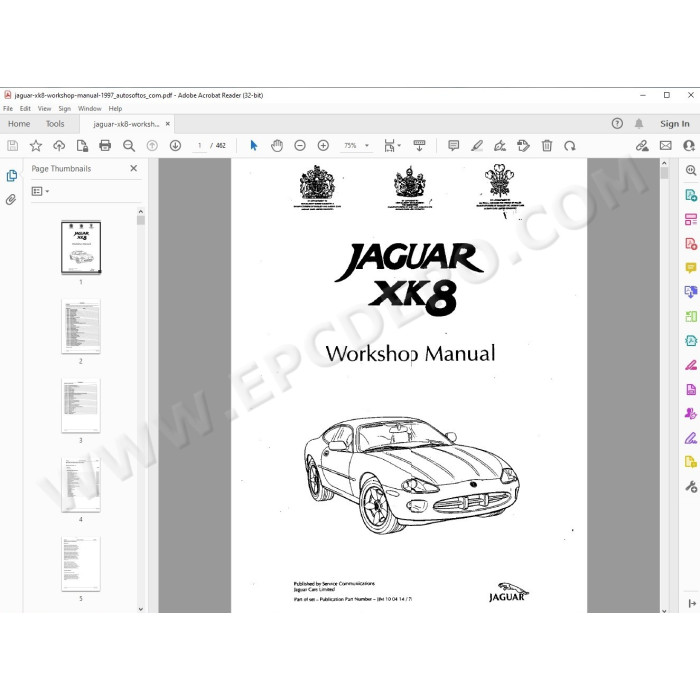Click the Save file icon
This screenshot has height=700, width=700.
coord(12,146)
